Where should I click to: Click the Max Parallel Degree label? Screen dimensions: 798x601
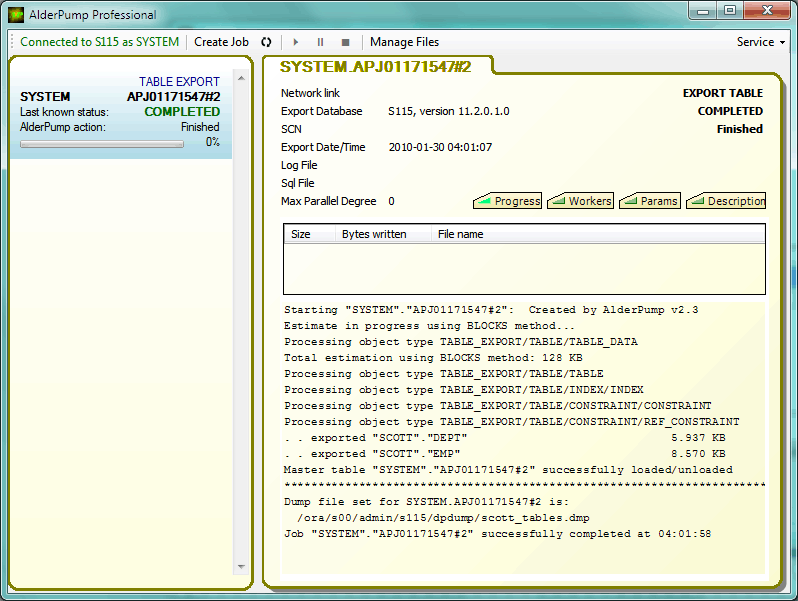(x=329, y=202)
